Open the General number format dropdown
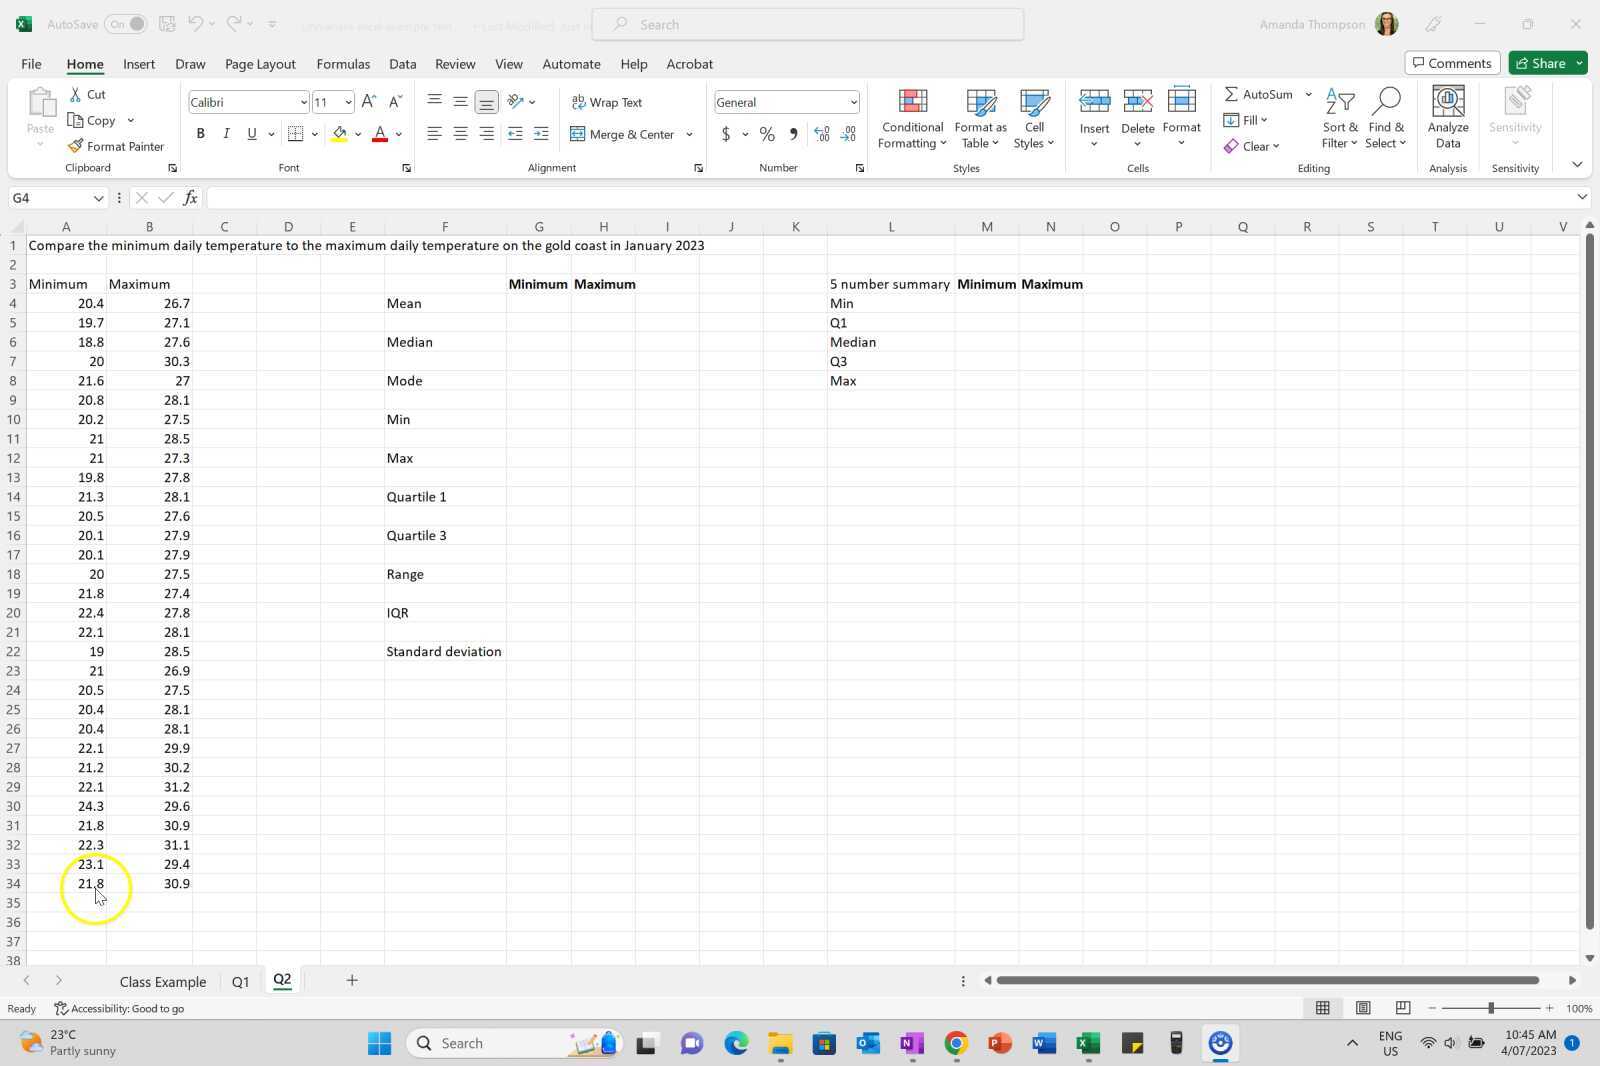The image size is (1600, 1066). [851, 102]
